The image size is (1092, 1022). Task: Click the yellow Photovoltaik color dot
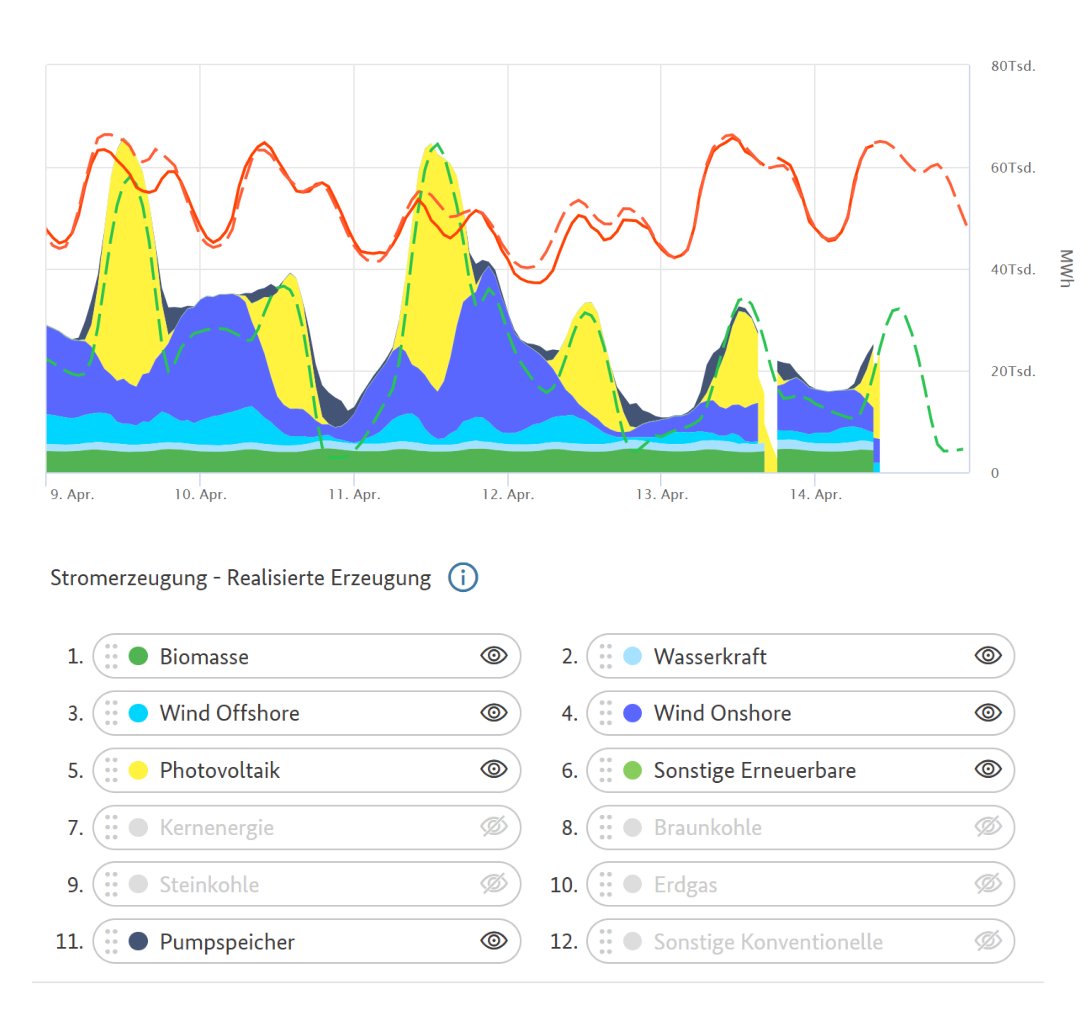point(139,771)
